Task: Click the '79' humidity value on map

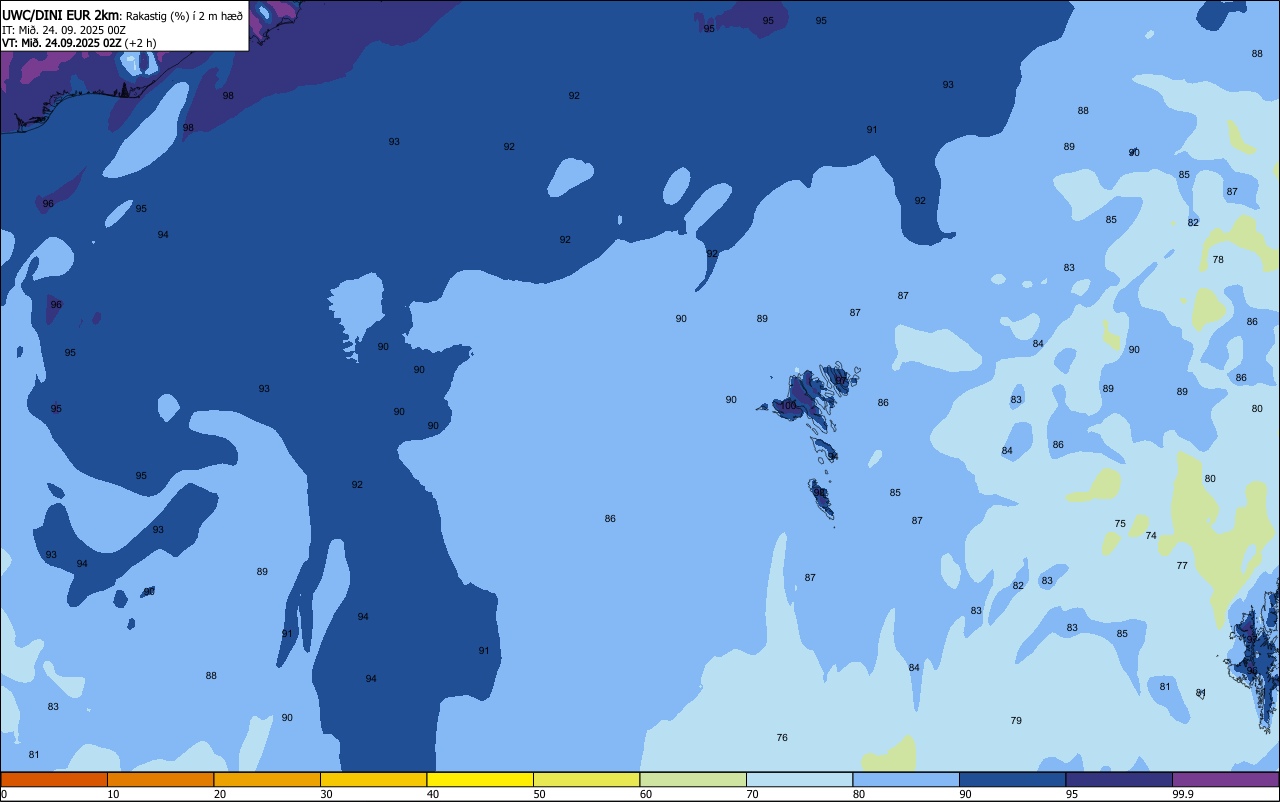Action: coord(1016,720)
